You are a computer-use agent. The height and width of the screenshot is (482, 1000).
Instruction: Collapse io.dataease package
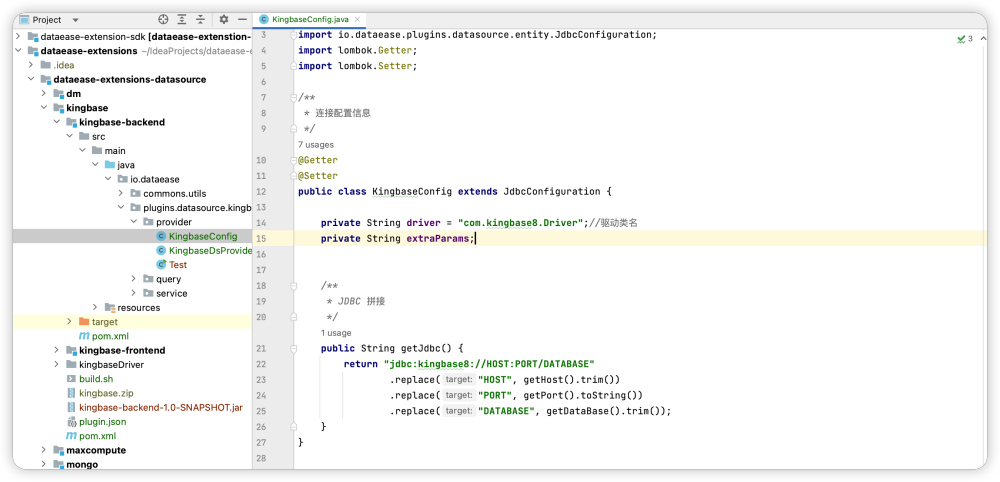pos(107,179)
